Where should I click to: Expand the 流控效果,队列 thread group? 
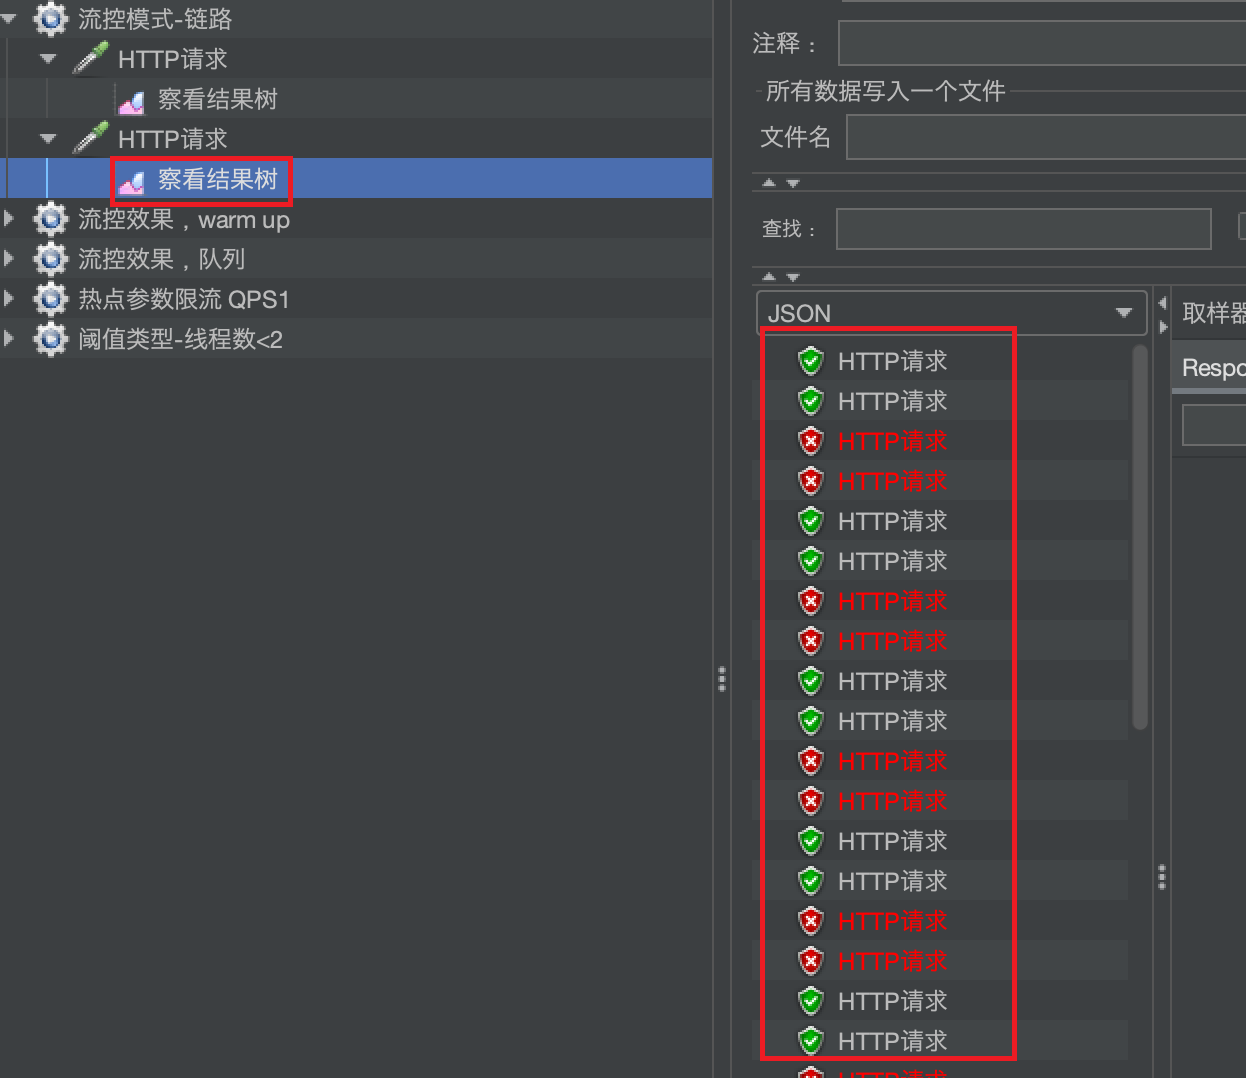[x=9, y=259]
